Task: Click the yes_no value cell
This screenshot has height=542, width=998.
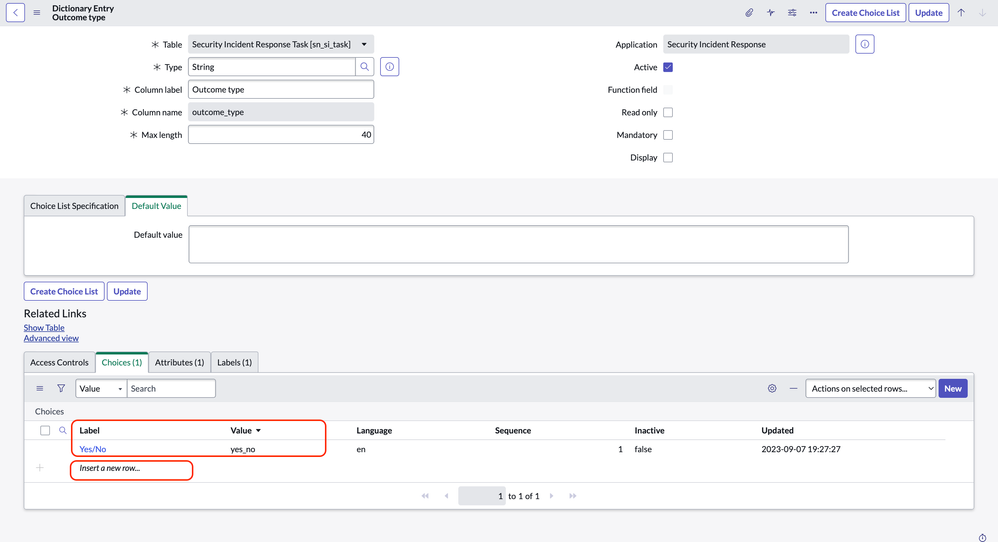Action: (242, 449)
